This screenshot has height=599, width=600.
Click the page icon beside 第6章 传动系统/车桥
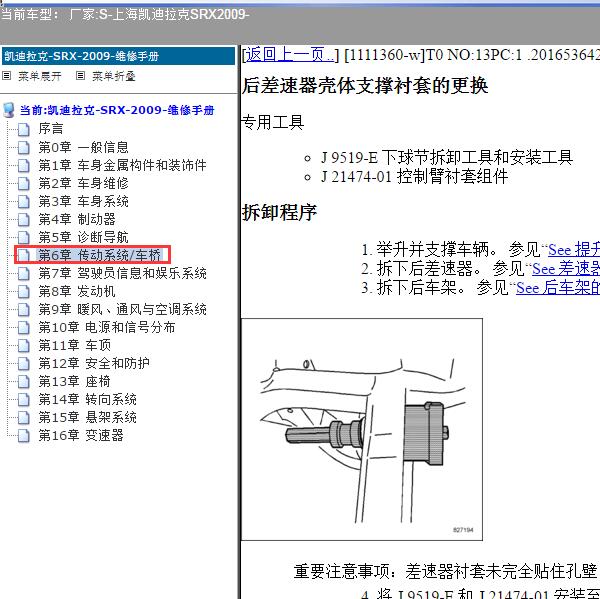coord(24,255)
